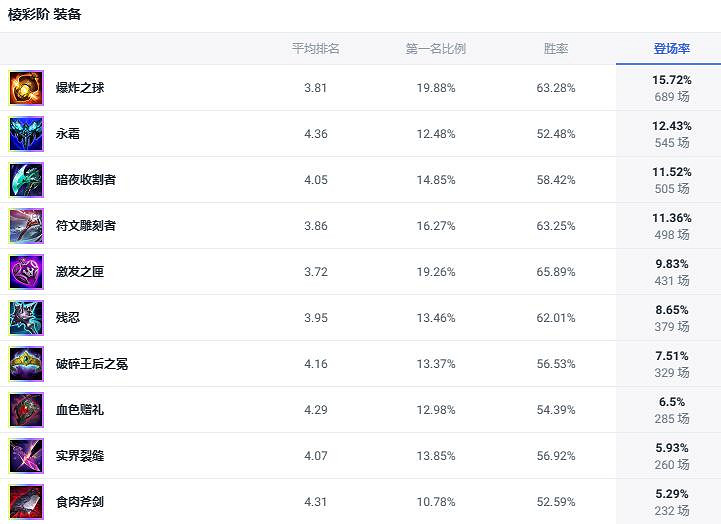Click the 实界裂隙 item icon
The height and width of the screenshot is (524, 721).
tap(26, 456)
